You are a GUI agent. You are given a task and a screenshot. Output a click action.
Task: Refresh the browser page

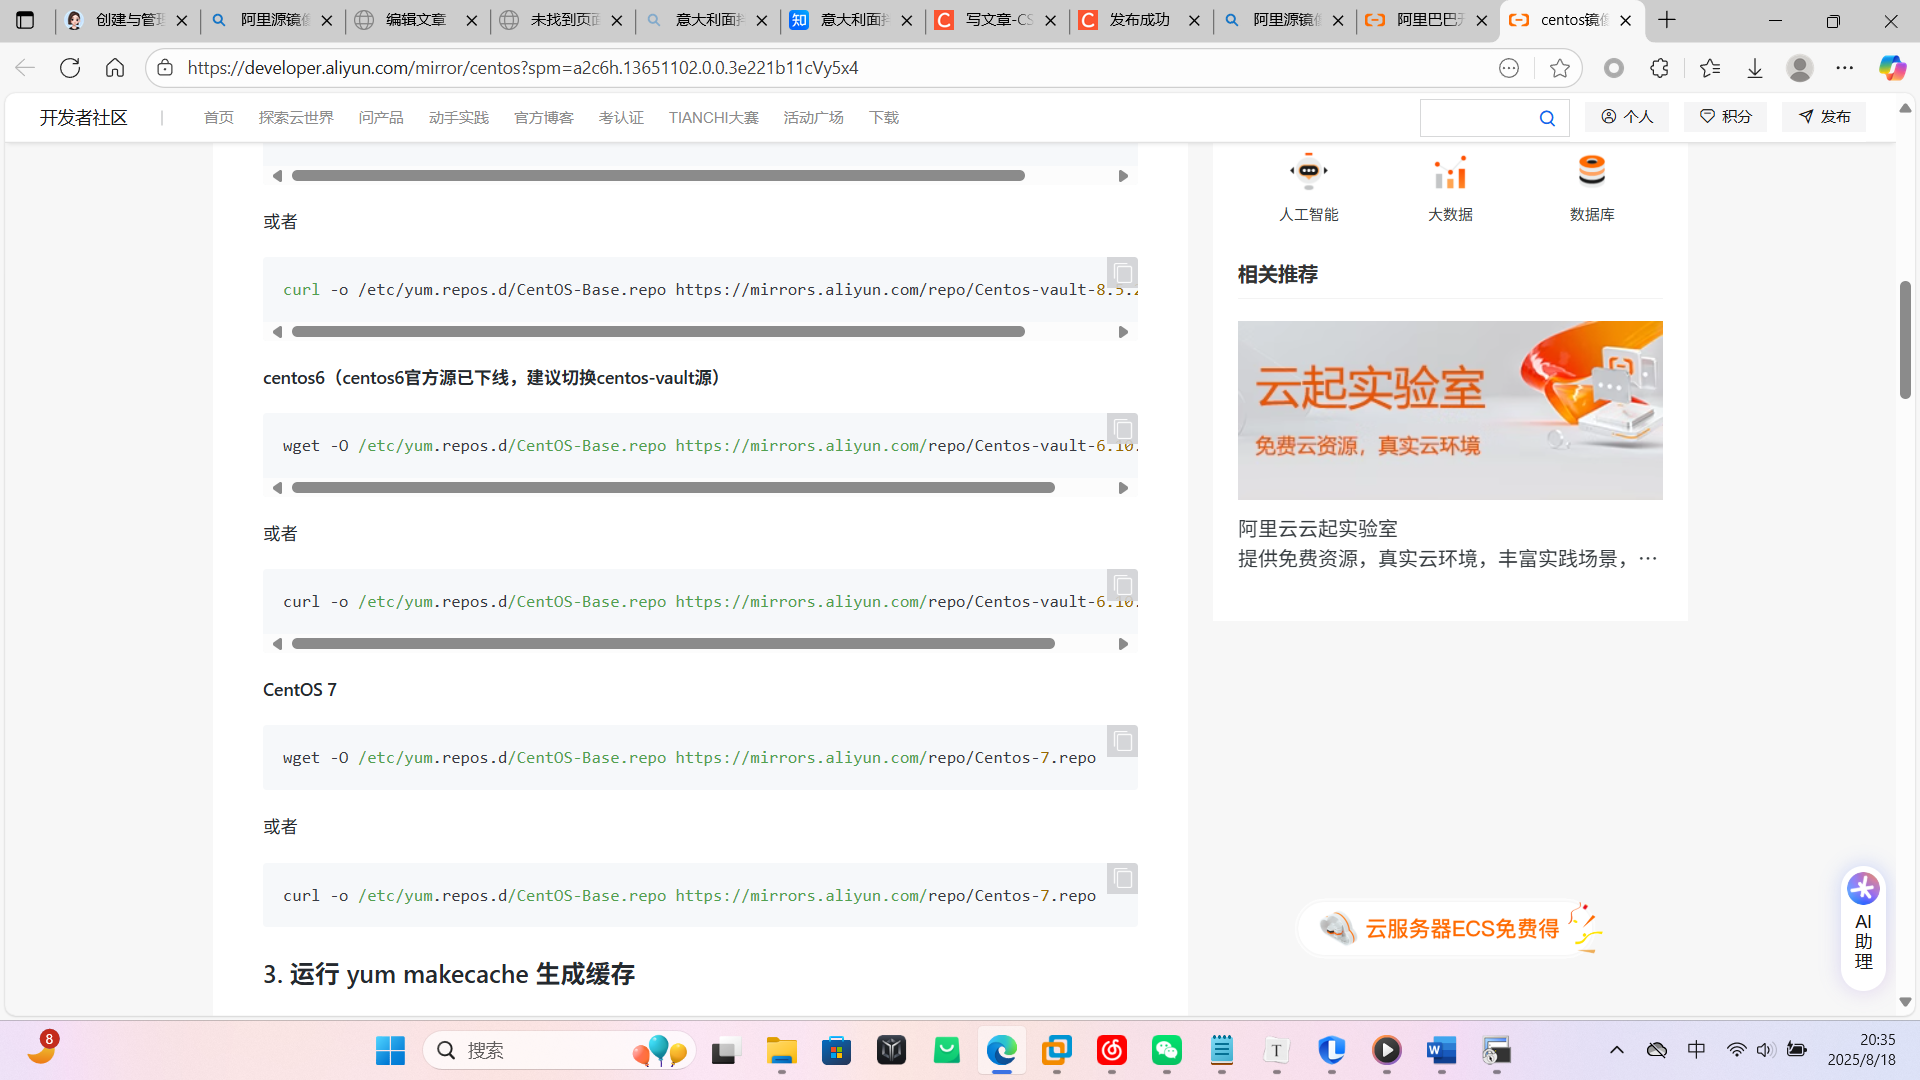point(70,68)
